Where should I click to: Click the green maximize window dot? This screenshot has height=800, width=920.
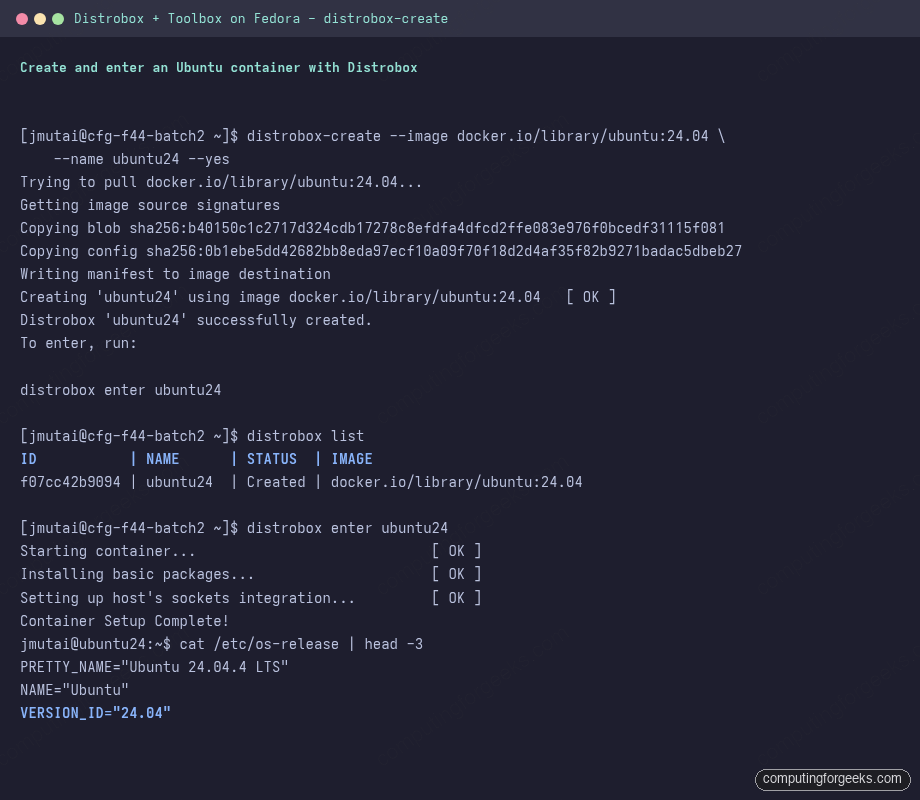point(58,19)
